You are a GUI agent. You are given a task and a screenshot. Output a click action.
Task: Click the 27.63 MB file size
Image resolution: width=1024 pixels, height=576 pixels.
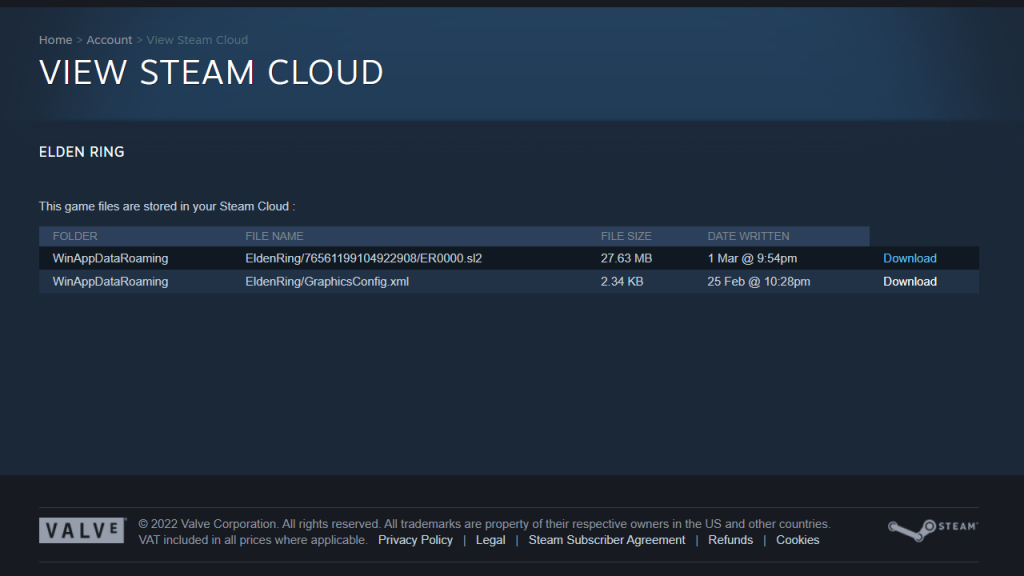tap(626, 258)
